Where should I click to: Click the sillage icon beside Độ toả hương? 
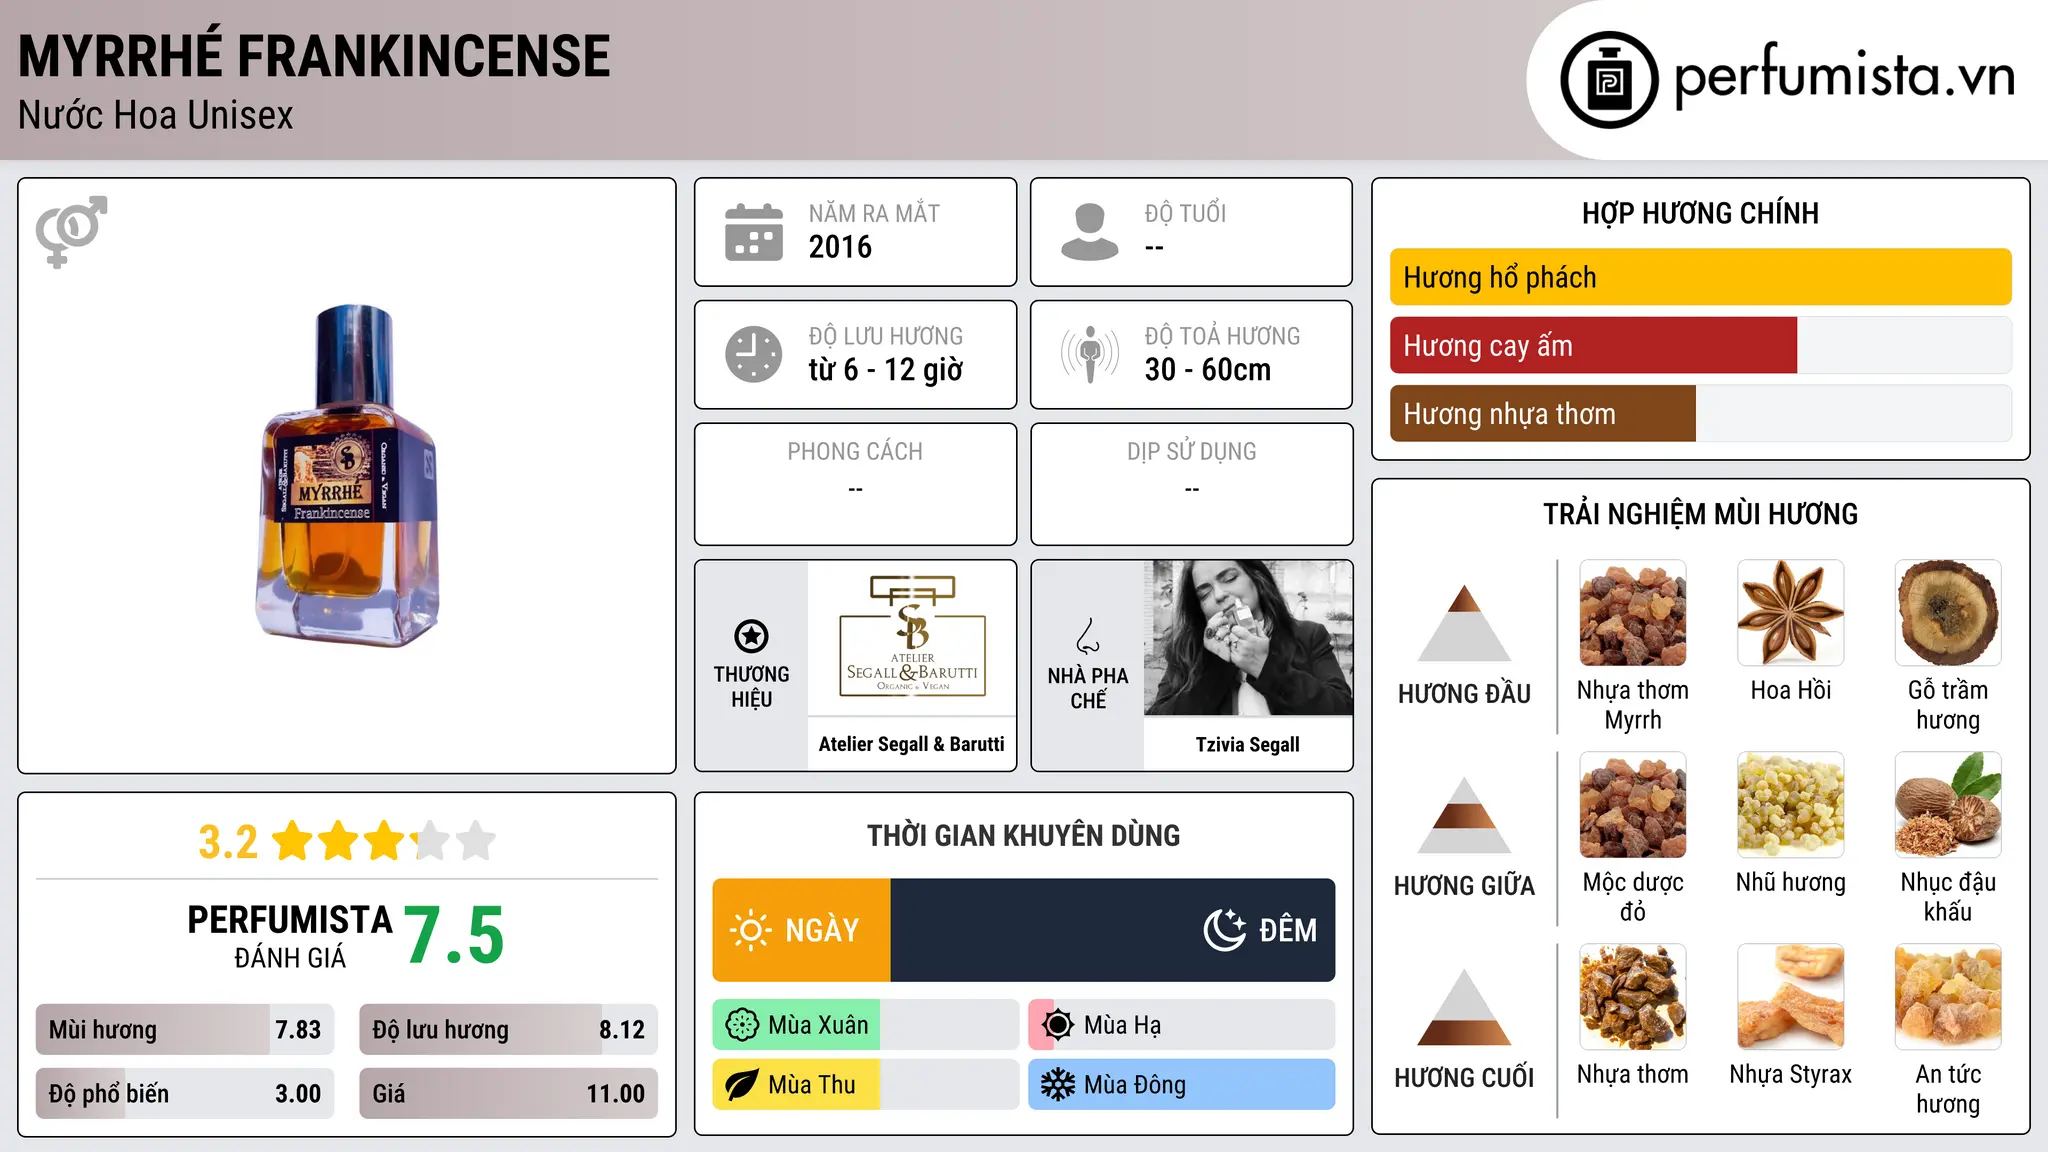click(1090, 354)
